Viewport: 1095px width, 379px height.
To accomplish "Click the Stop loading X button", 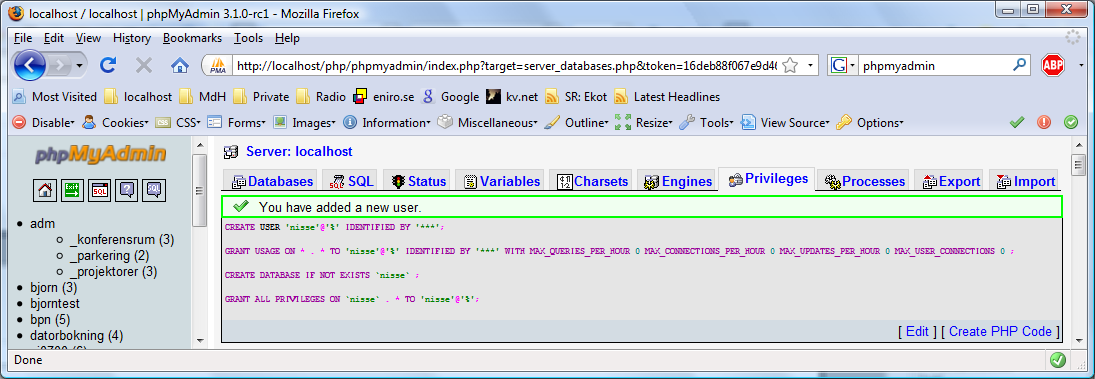I will (x=144, y=66).
